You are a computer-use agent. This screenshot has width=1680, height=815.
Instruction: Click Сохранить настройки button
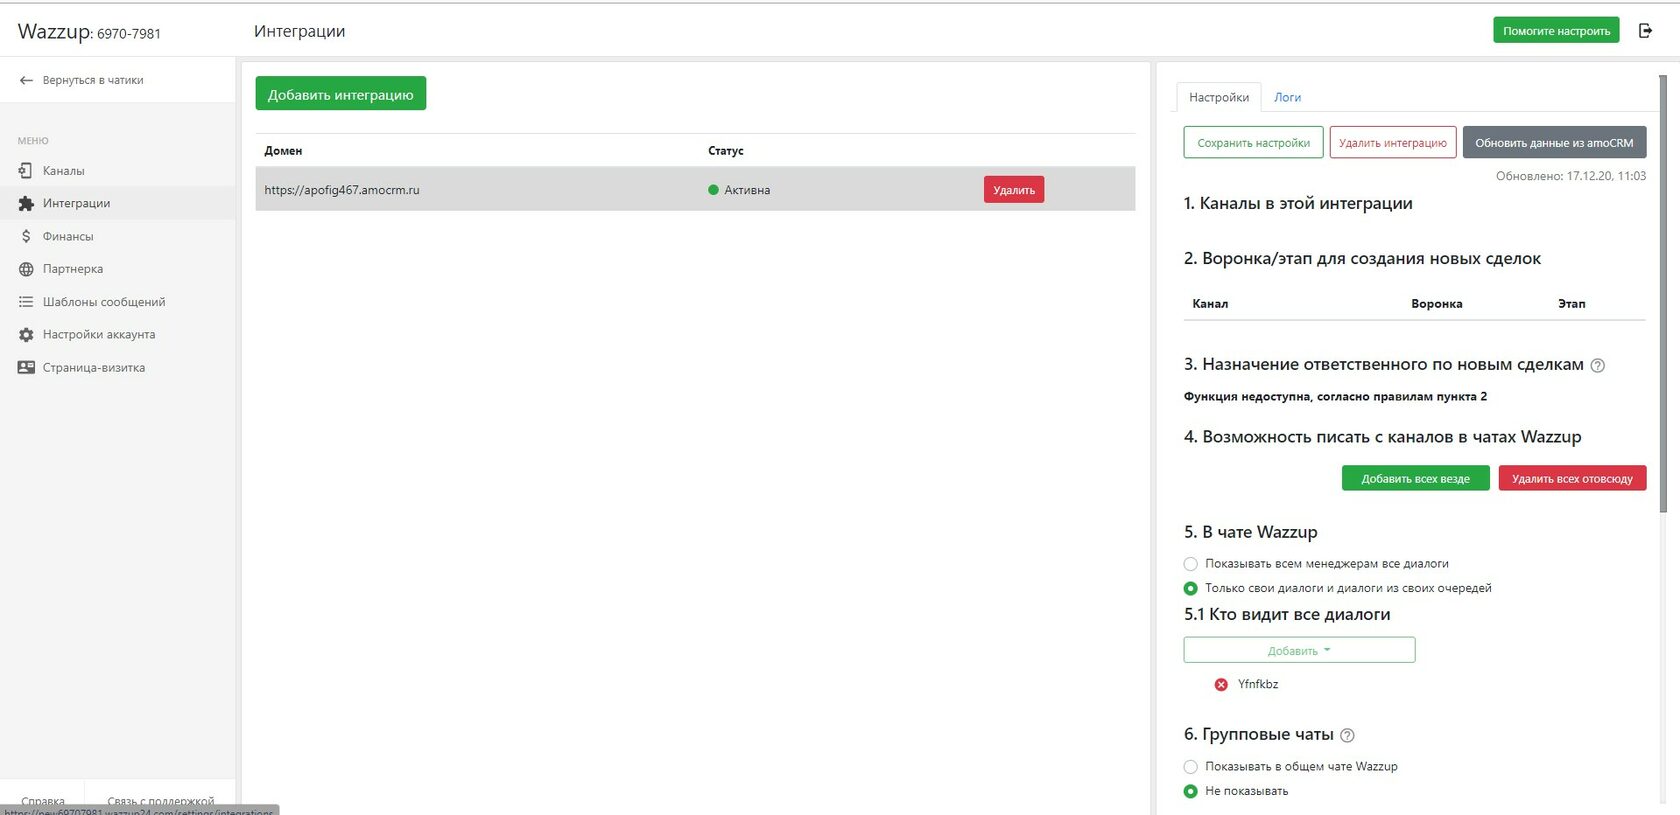[x=1253, y=143]
